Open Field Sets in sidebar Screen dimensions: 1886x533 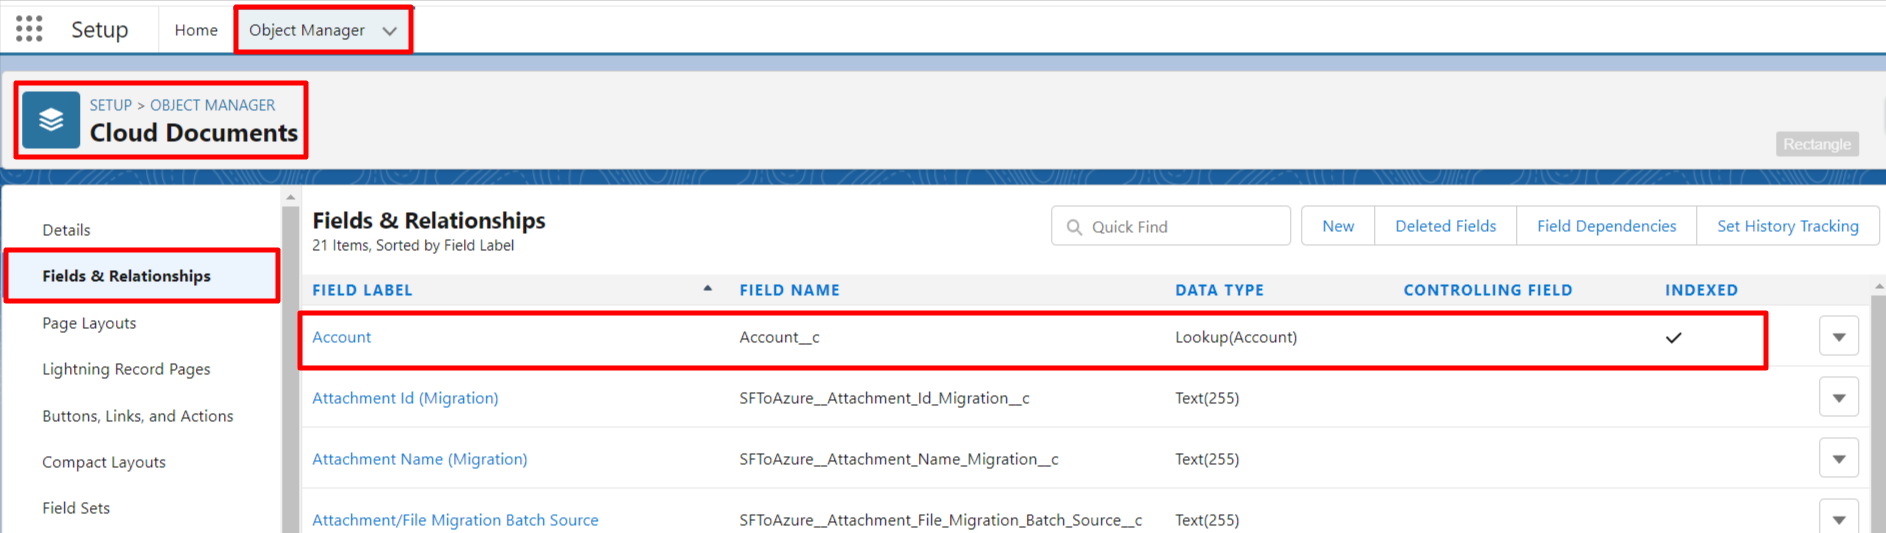pos(76,508)
